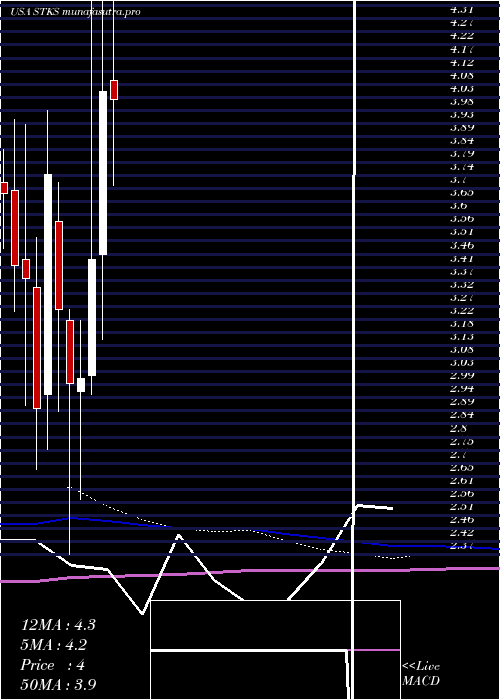The image size is (500, 700).
Task: Select the 3.13 price axis label
Action: tap(462, 336)
